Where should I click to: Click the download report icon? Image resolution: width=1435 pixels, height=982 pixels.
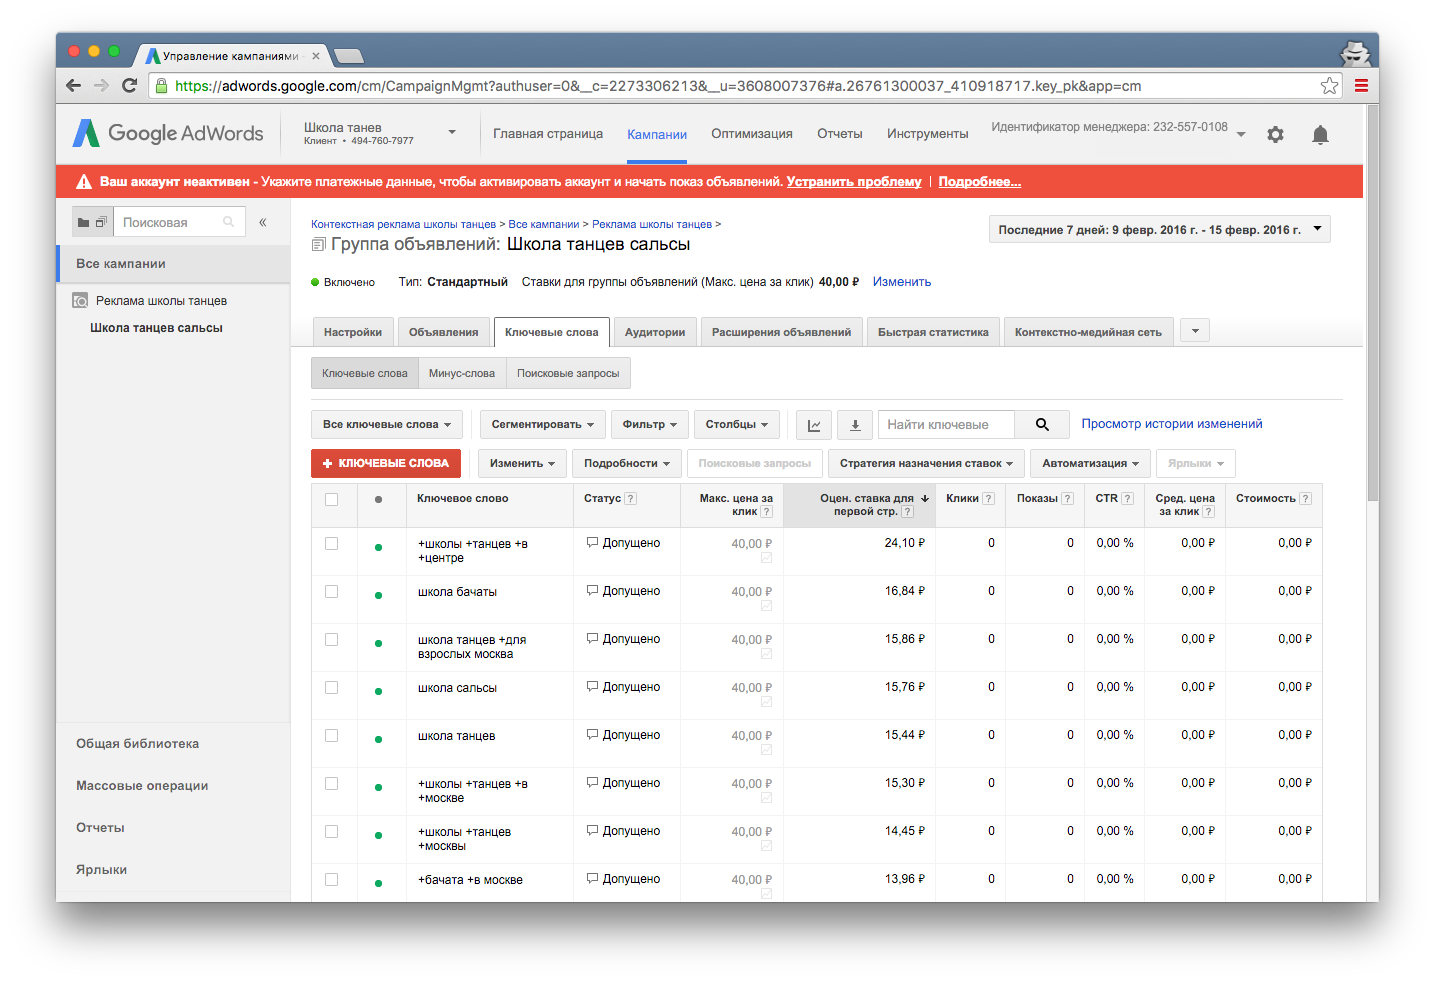[x=855, y=425]
